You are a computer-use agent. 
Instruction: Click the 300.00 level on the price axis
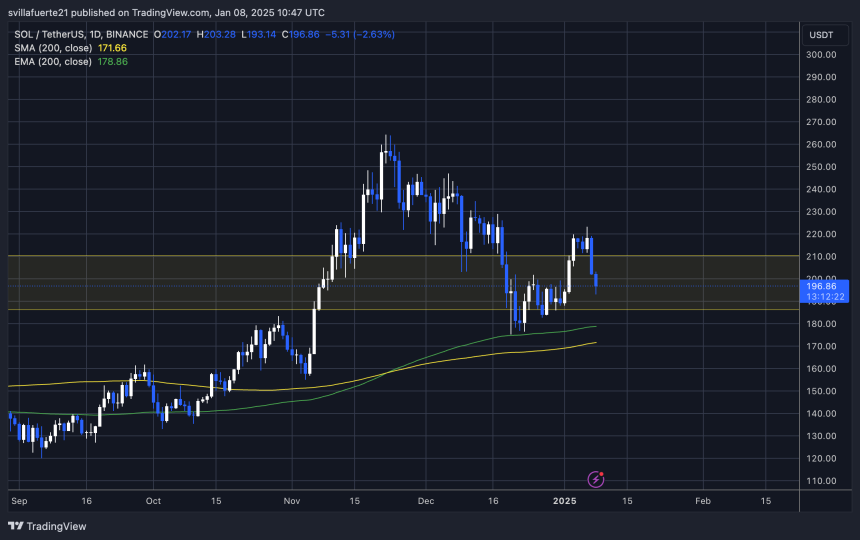[821, 55]
